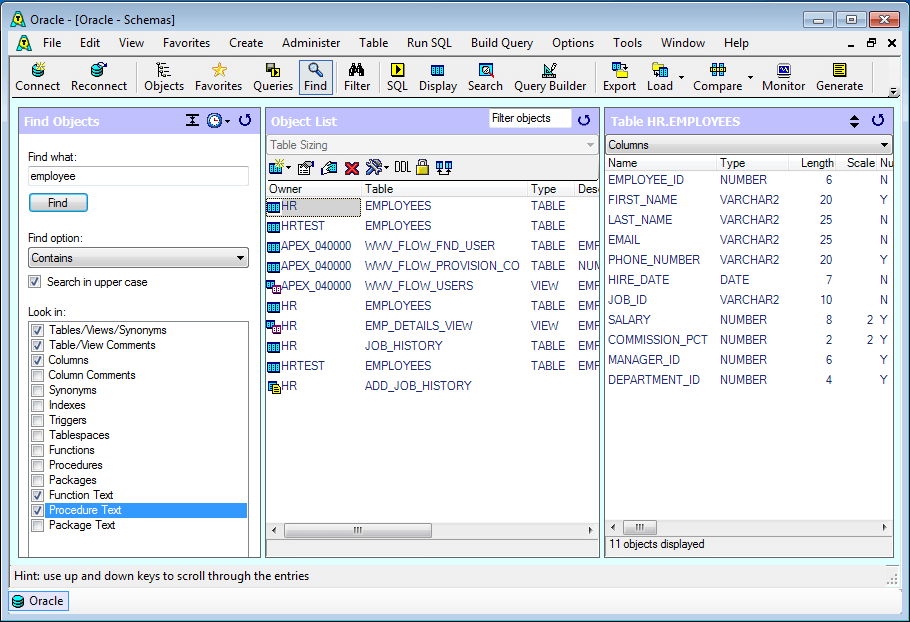910x622 pixels.
Task: Select the Find magnifier tool in toolbar
Action: pos(316,77)
